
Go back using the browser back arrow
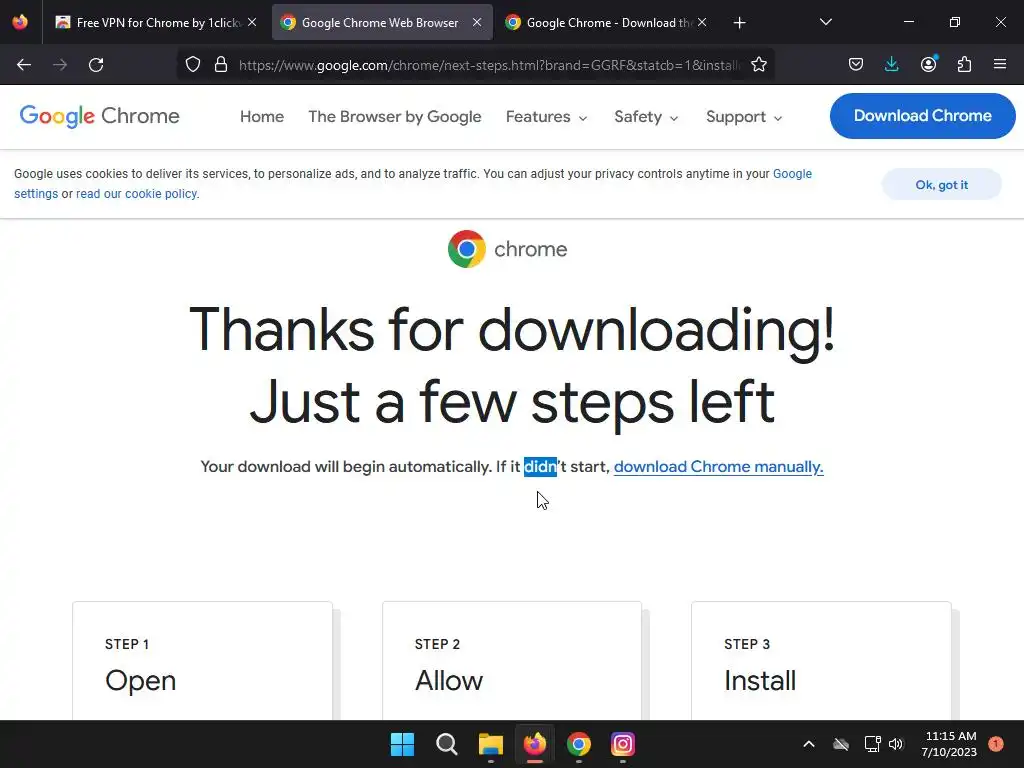coord(24,65)
